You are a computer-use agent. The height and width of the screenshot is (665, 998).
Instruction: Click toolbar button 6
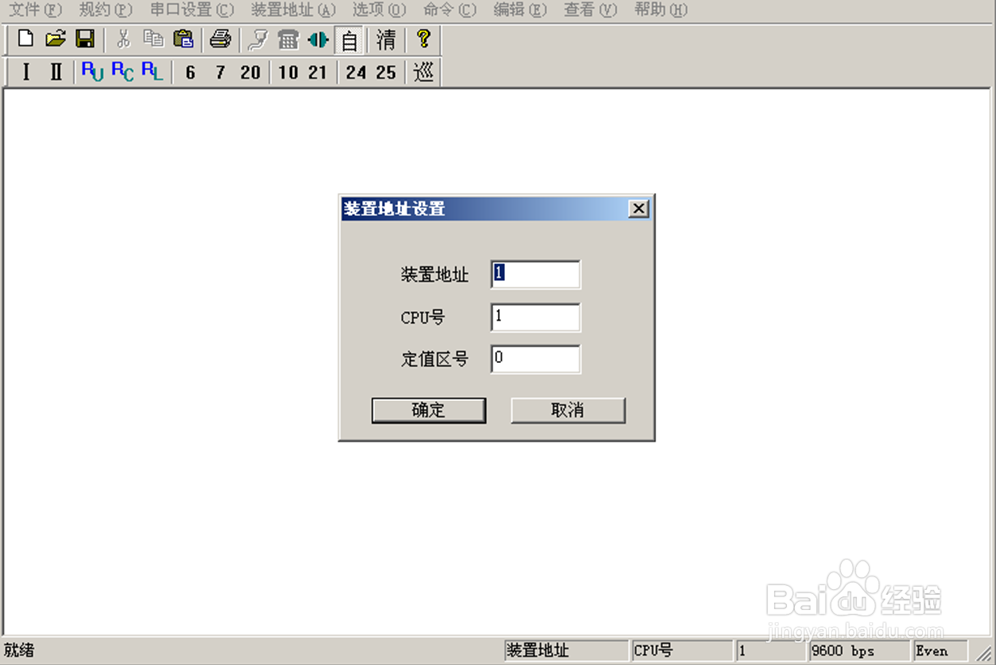(190, 73)
